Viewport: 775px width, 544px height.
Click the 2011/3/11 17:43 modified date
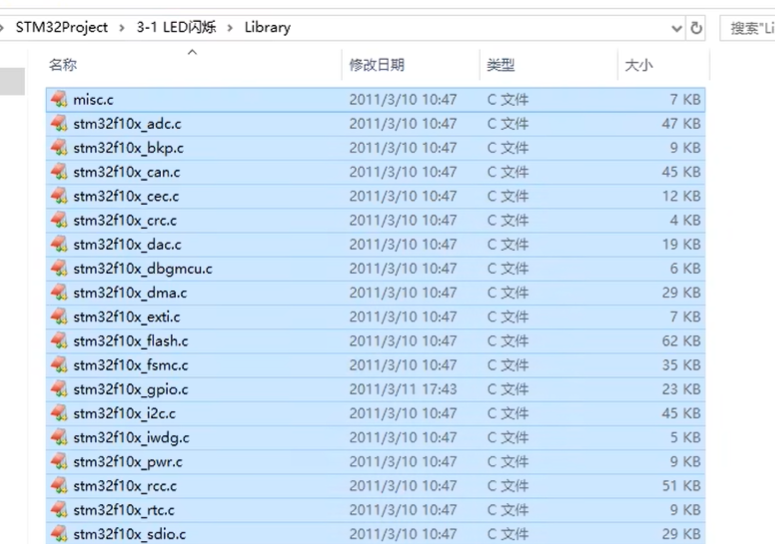click(x=403, y=389)
